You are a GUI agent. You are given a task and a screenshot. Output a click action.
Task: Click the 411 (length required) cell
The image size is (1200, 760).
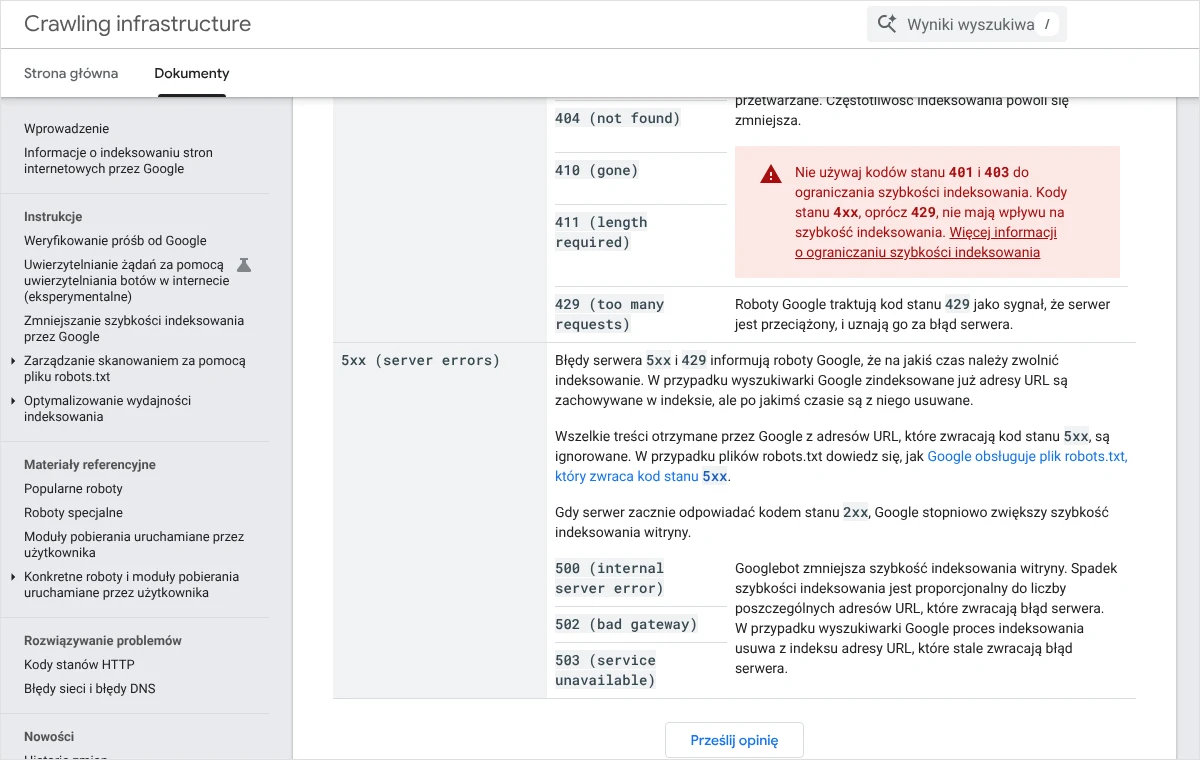coord(601,232)
